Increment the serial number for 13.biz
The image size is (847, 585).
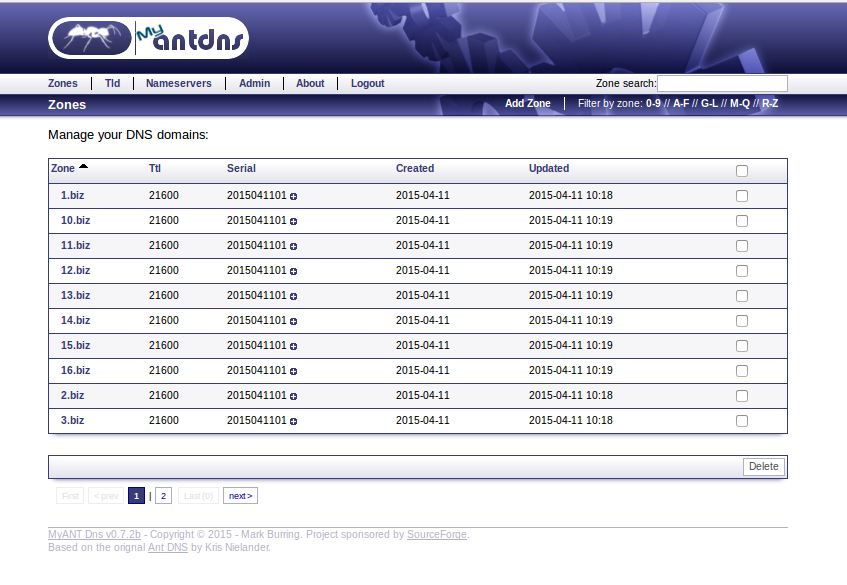point(292,296)
